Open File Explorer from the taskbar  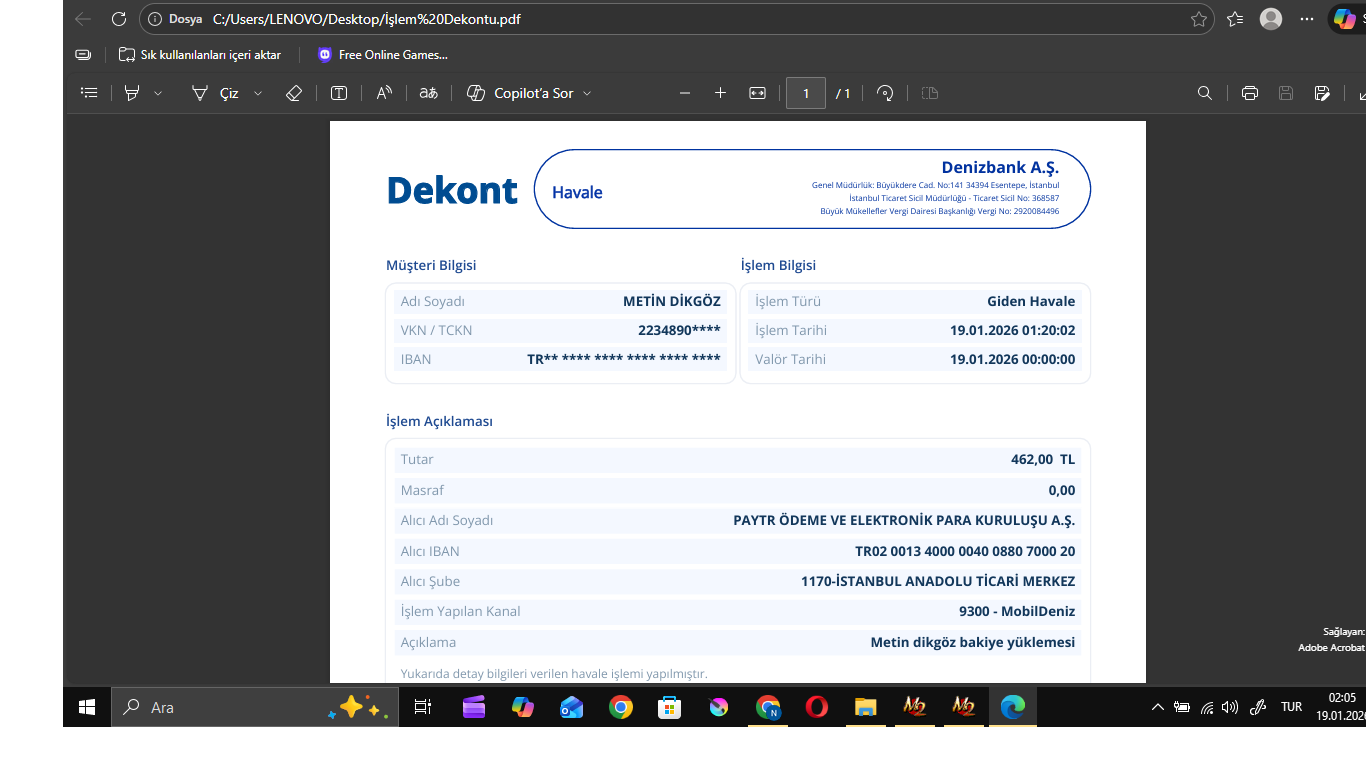point(865,707)
